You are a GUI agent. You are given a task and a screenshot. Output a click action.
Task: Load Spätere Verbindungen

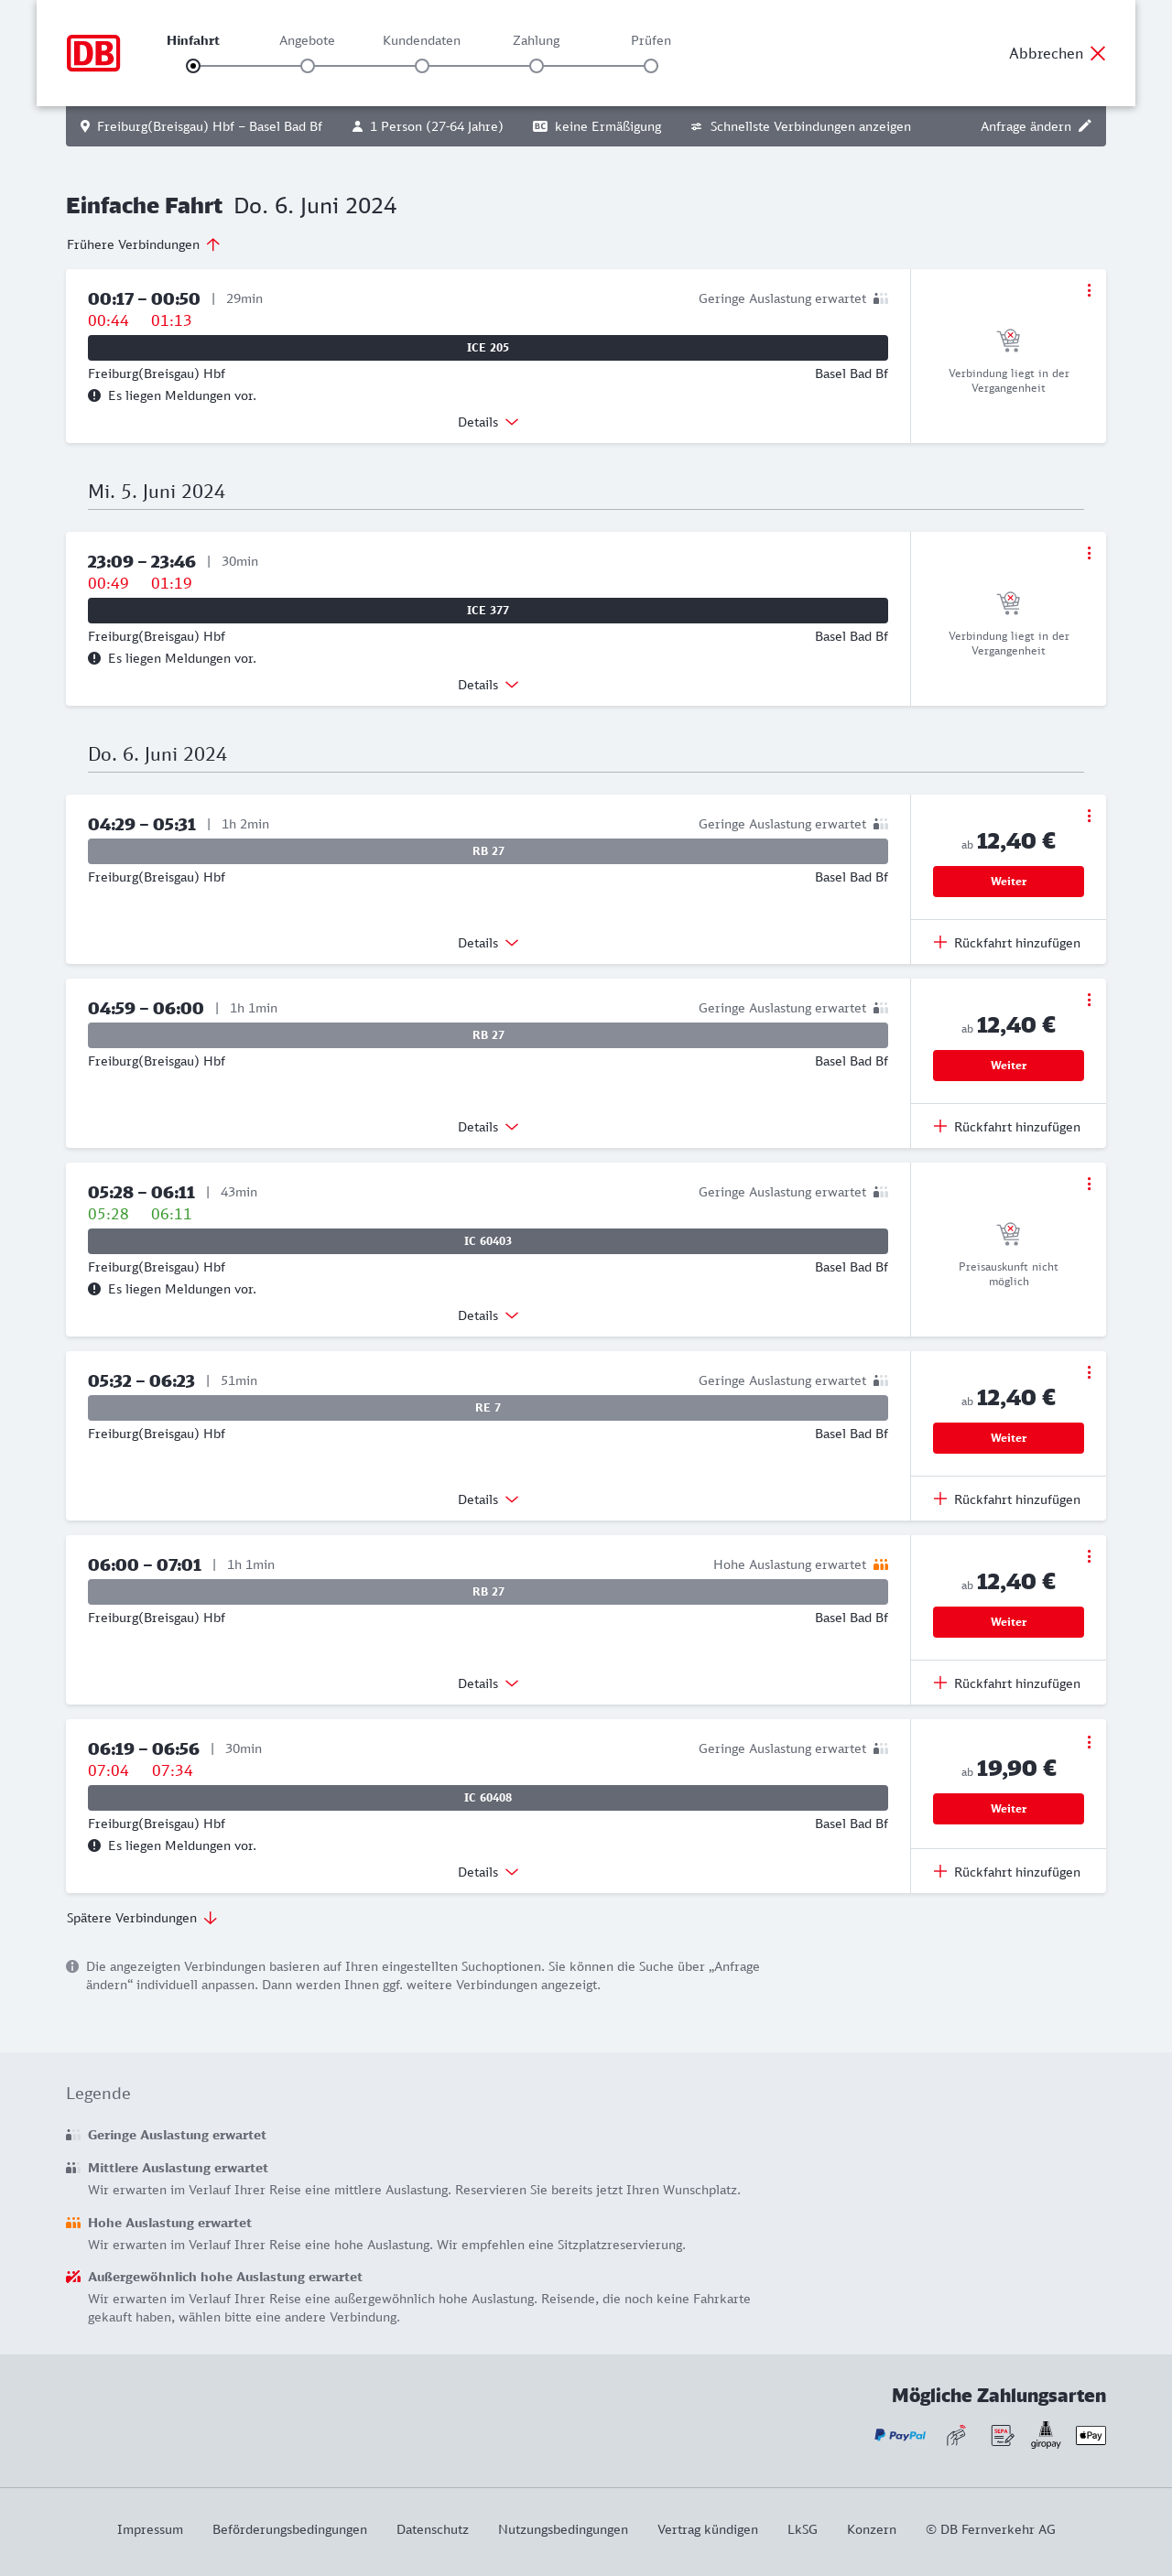click(141, 1918)
